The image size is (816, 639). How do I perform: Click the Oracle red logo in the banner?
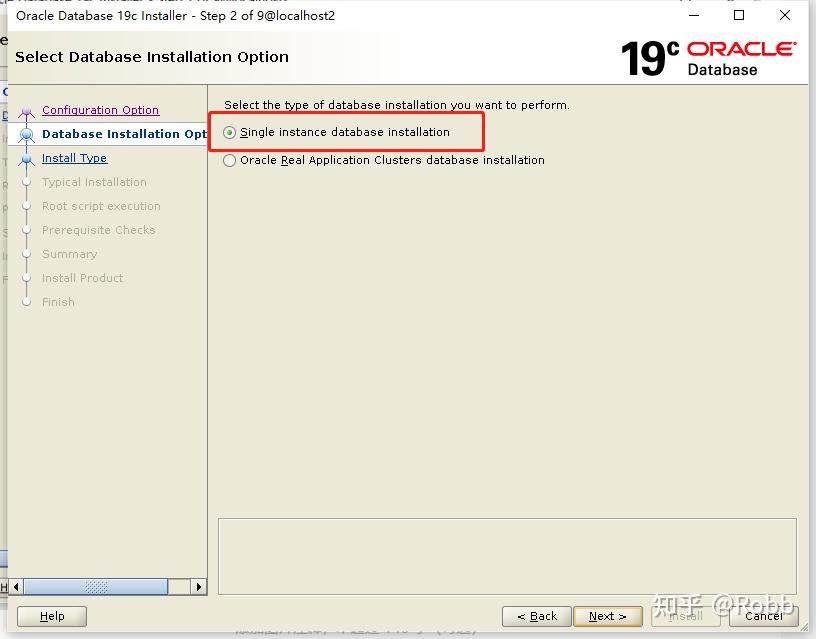(x=740, y=47)
